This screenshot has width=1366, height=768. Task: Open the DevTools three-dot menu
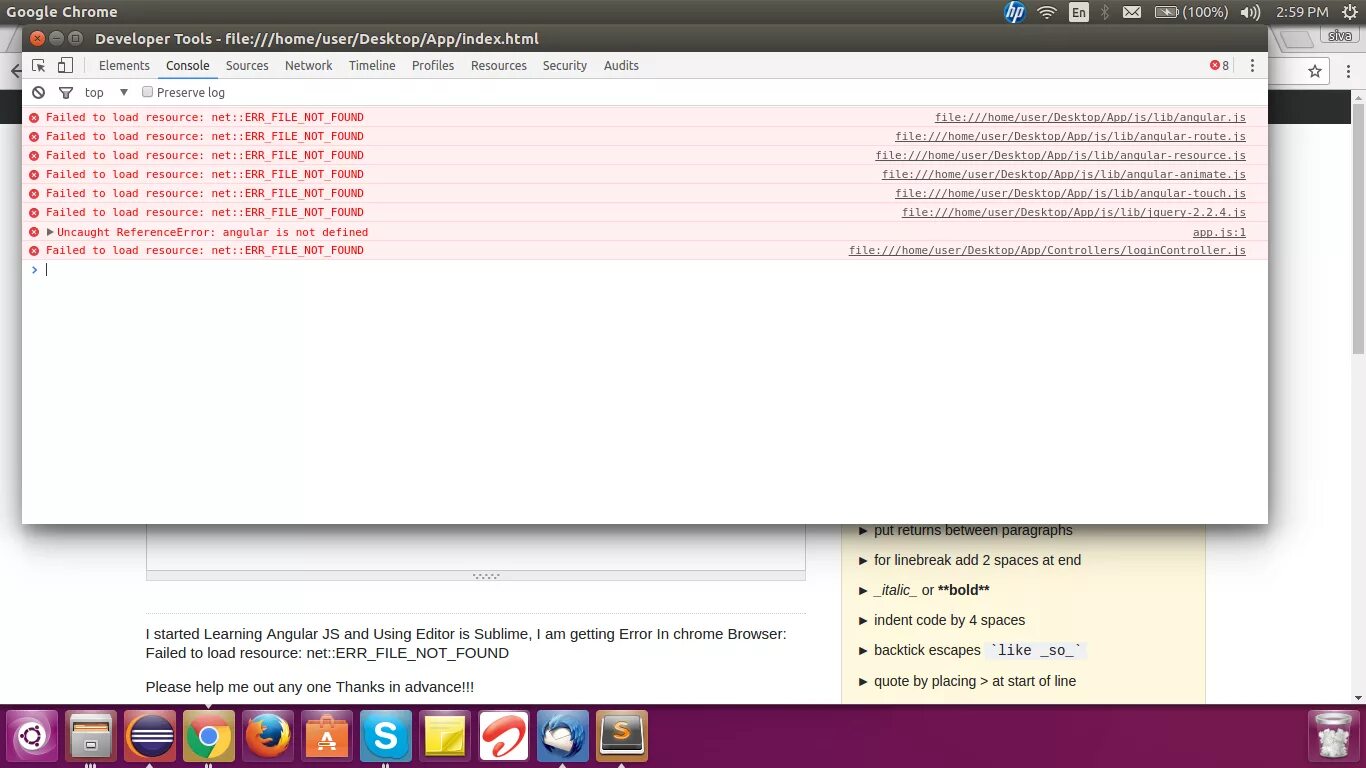1252,65
